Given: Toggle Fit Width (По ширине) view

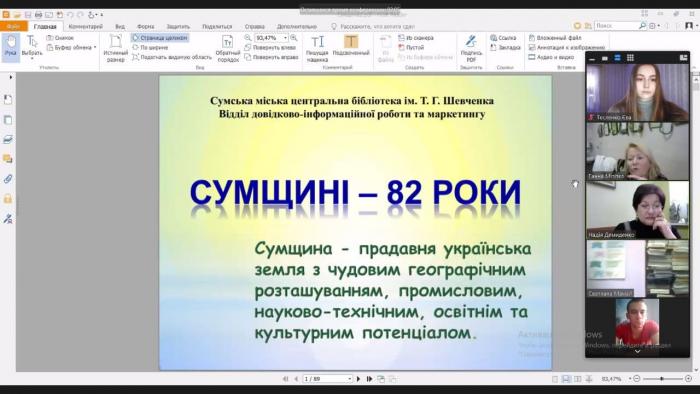Looking at the screenshot, I should click(150, 47).
